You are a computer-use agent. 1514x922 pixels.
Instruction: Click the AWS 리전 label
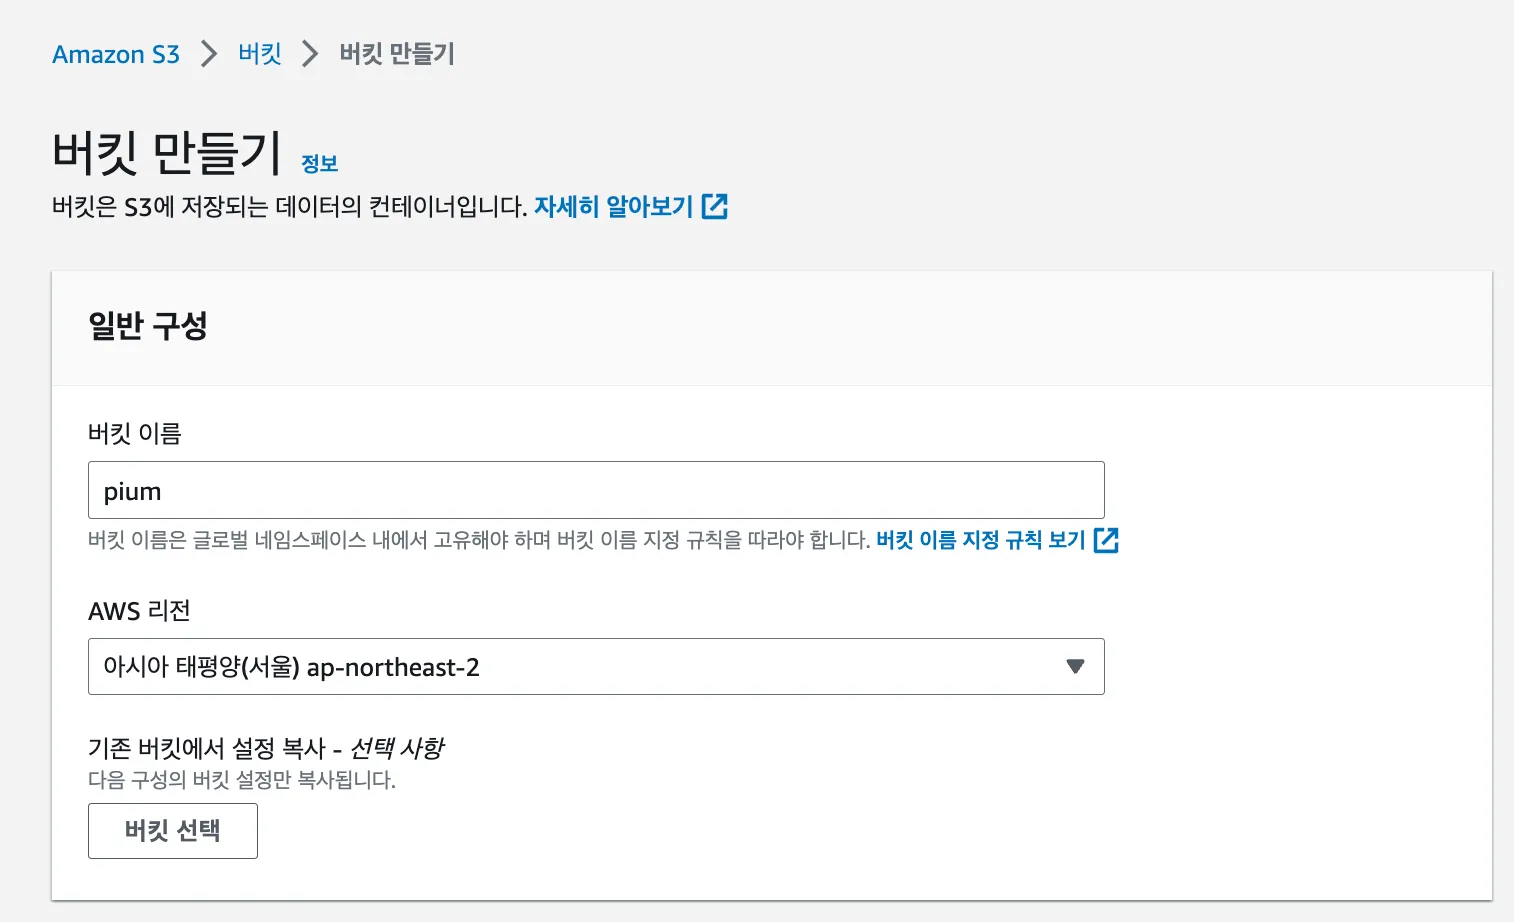(x=139, y=610)
